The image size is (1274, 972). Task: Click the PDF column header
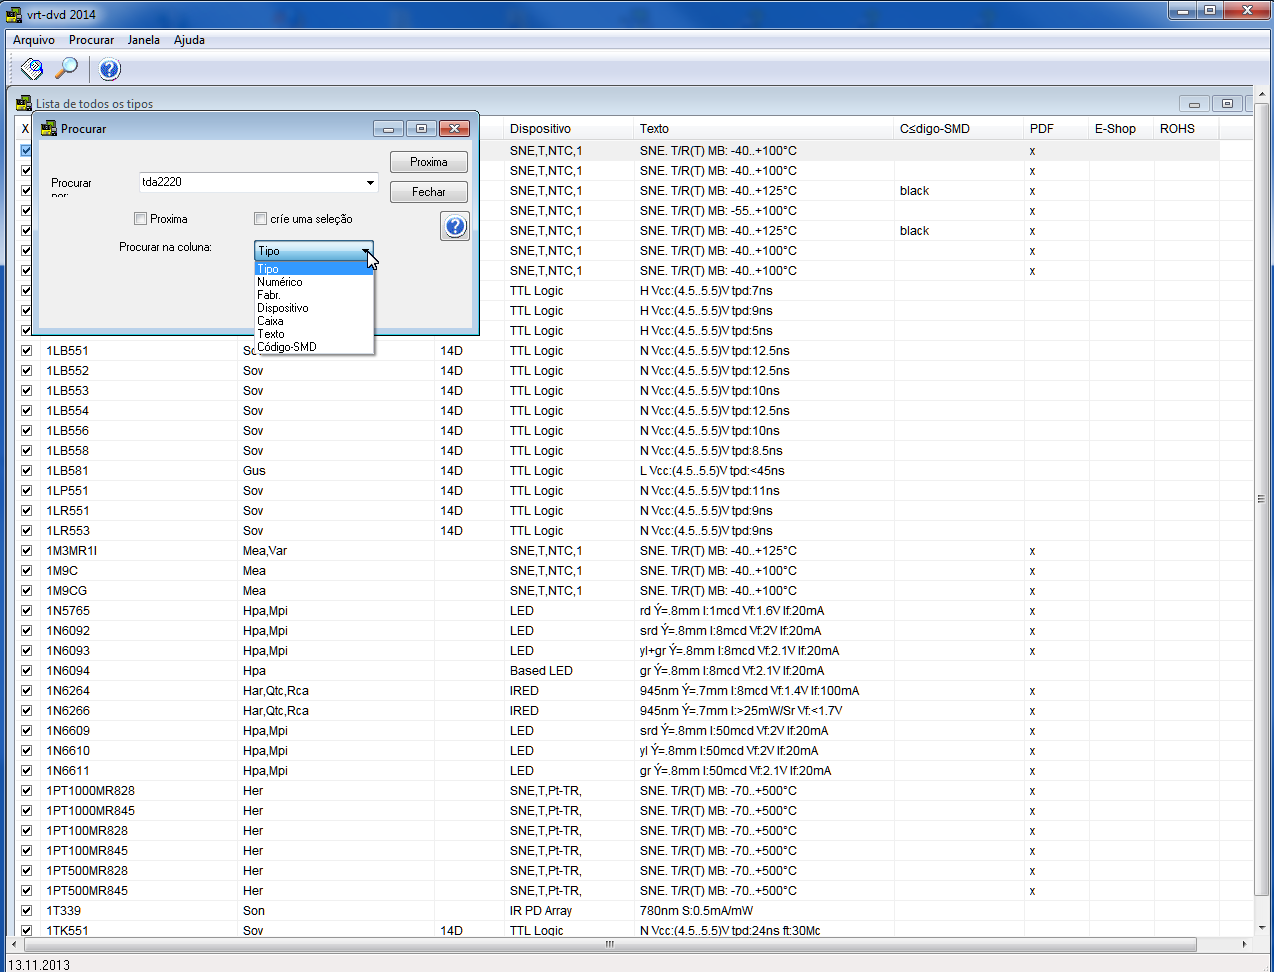tap(1056, 129)
